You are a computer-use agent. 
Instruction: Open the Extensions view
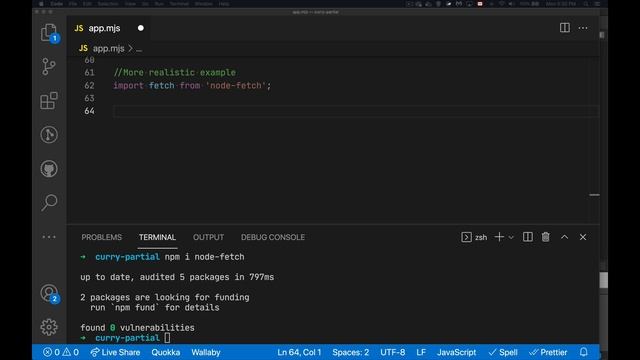pyautogui.click(x=49, y=100)
